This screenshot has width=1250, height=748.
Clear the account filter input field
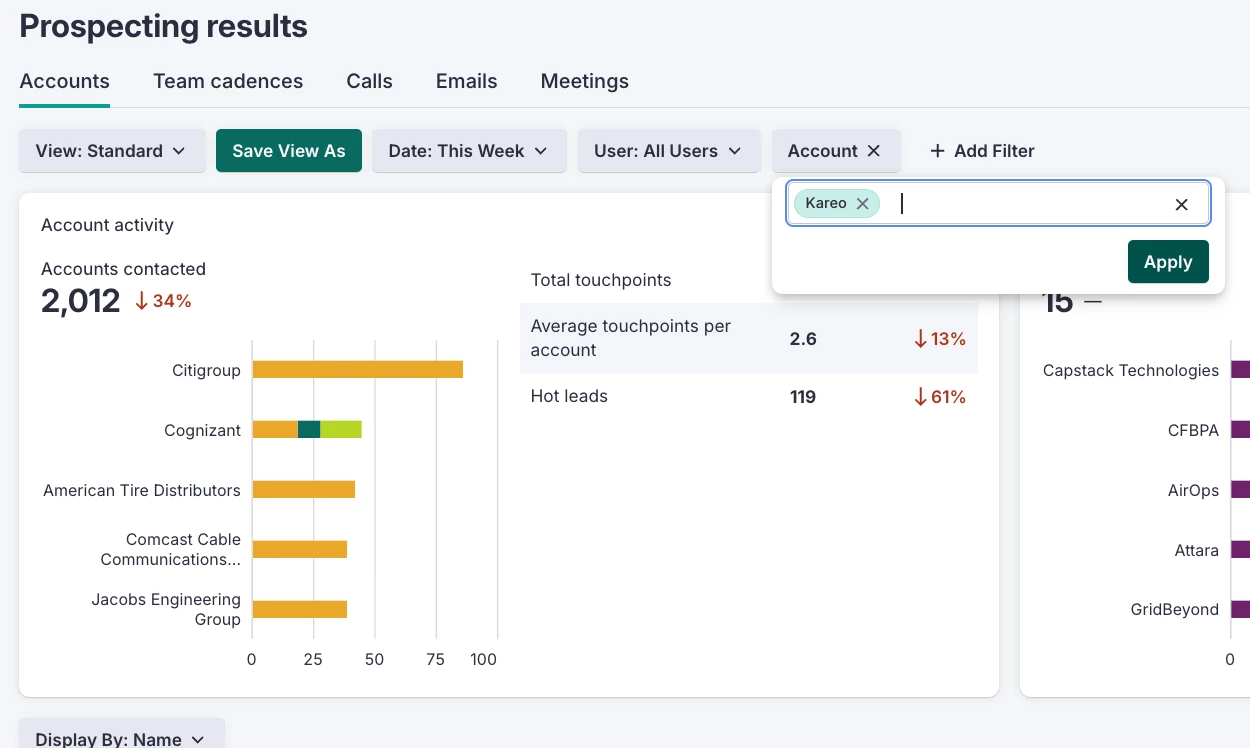(1181, 204)
